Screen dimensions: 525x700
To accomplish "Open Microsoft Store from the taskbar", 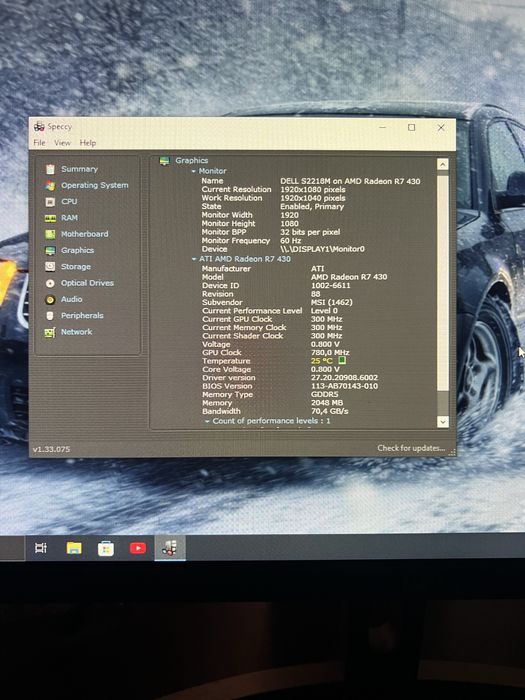I will pyautogui.click(x=106, y=548).
